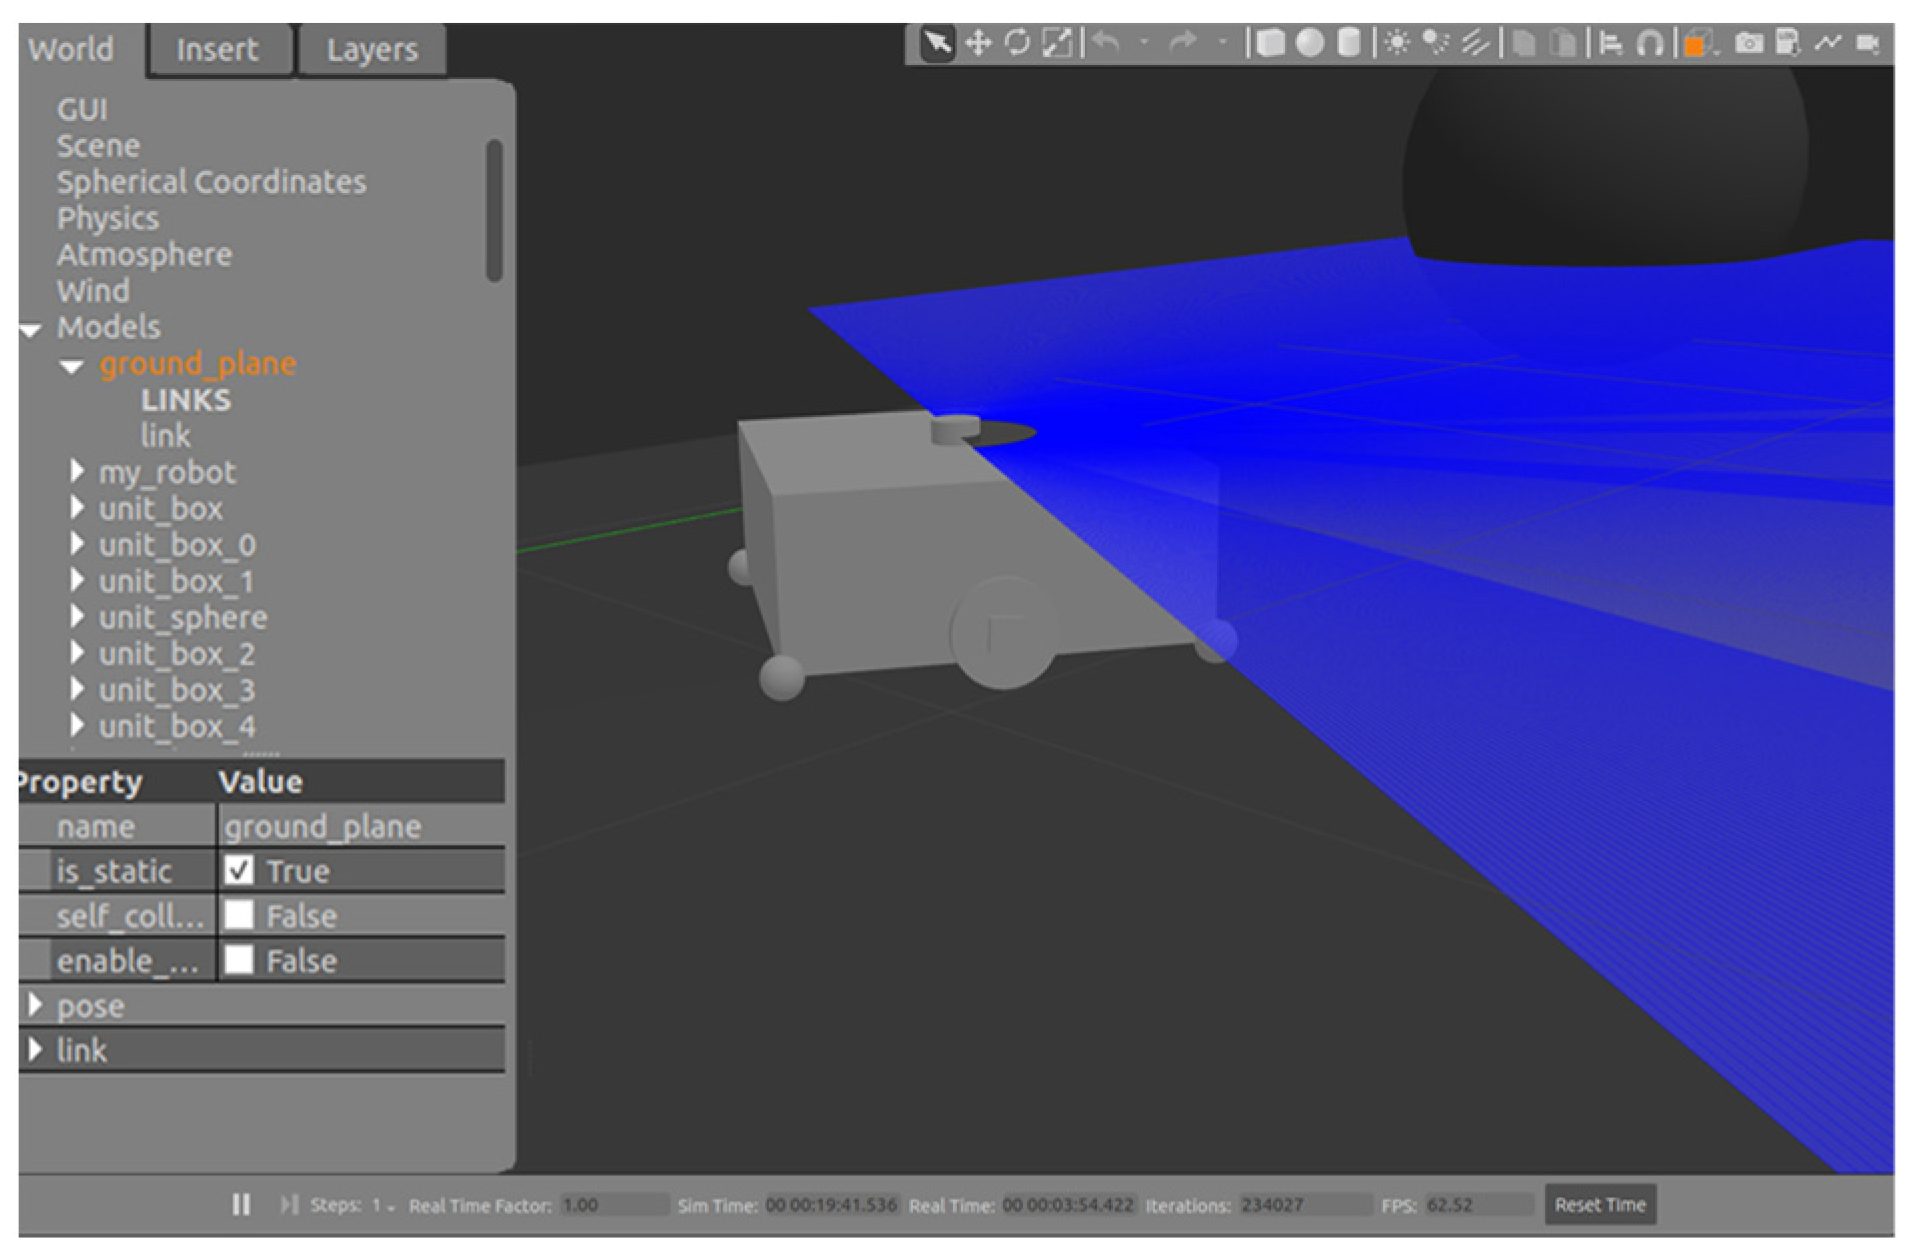Insert a cylinder shape from toolbar
The height and width of the screenshot is (1259, 1910).
click(x=1349, y=43)
